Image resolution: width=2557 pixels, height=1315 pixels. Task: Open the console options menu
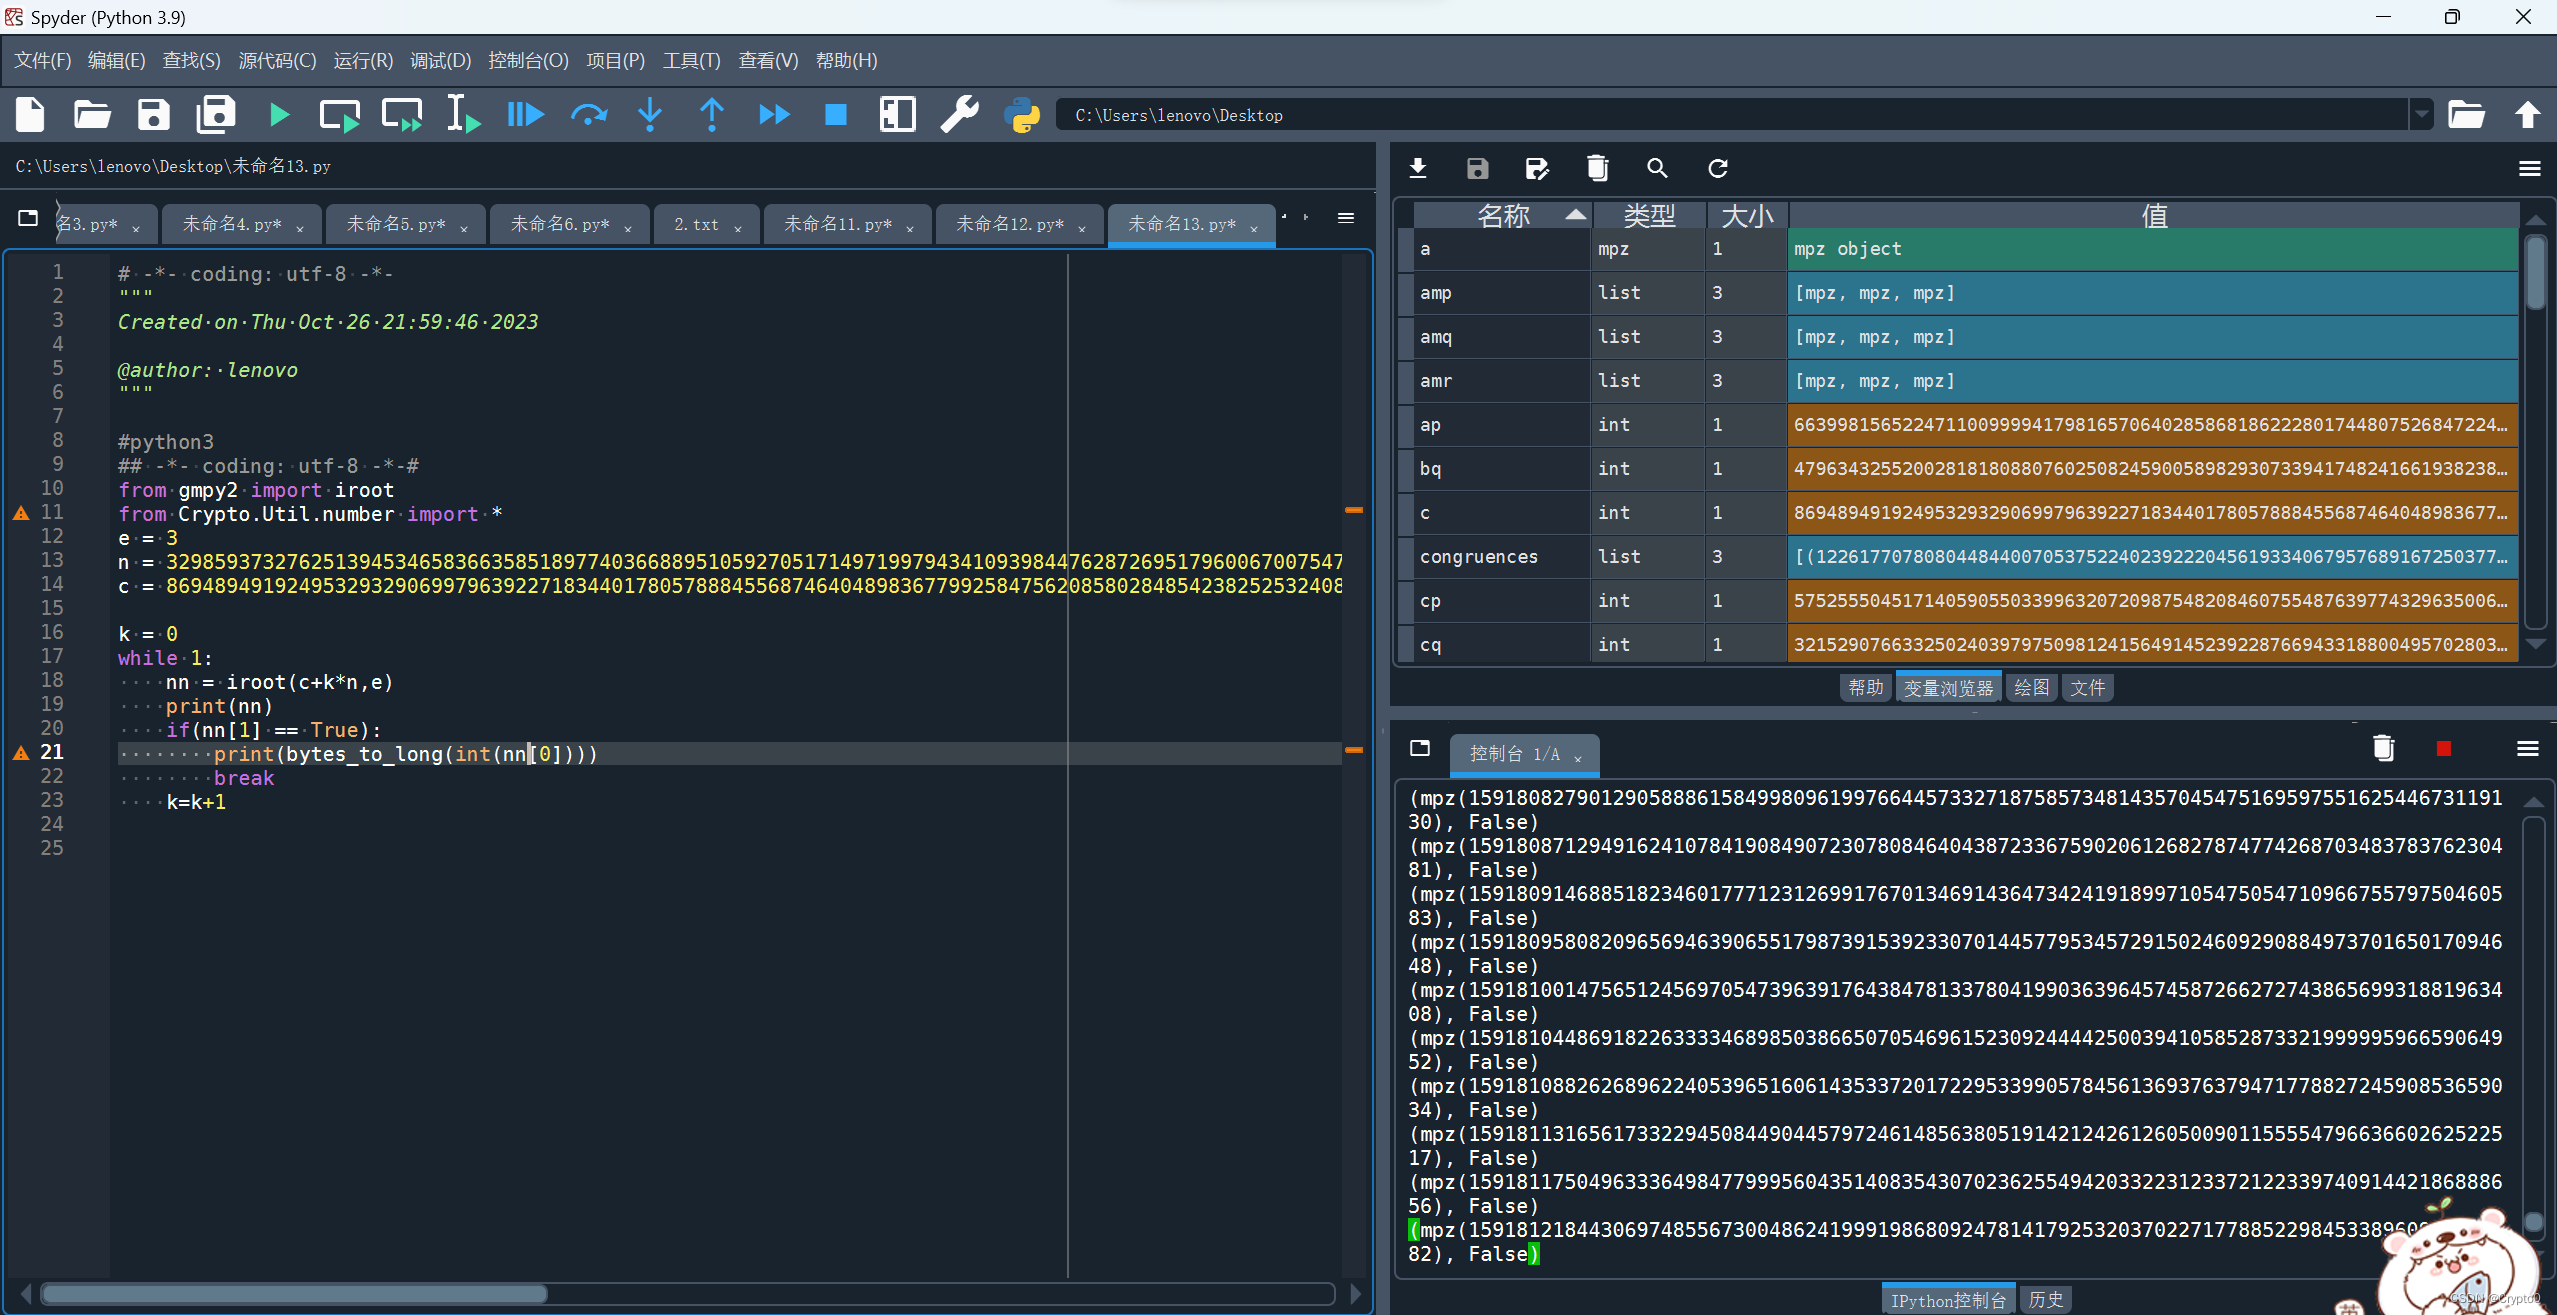click(x=2530, y=748)
